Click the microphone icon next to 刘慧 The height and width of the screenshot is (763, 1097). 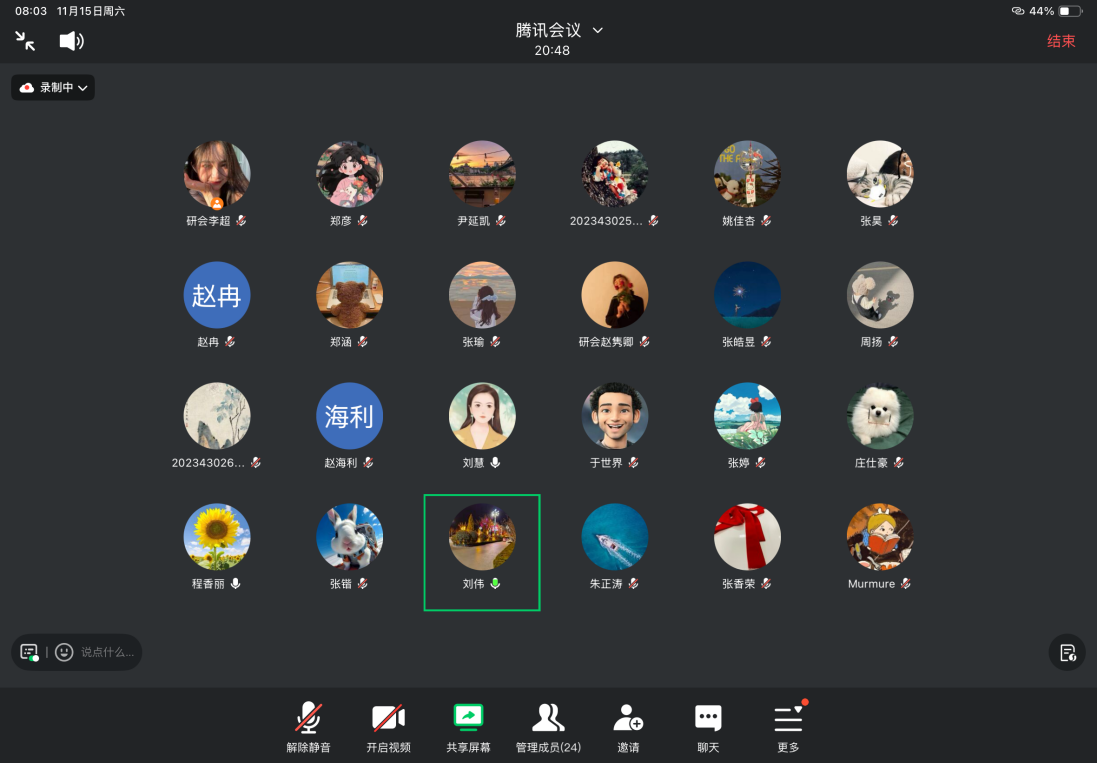(495, 463)
